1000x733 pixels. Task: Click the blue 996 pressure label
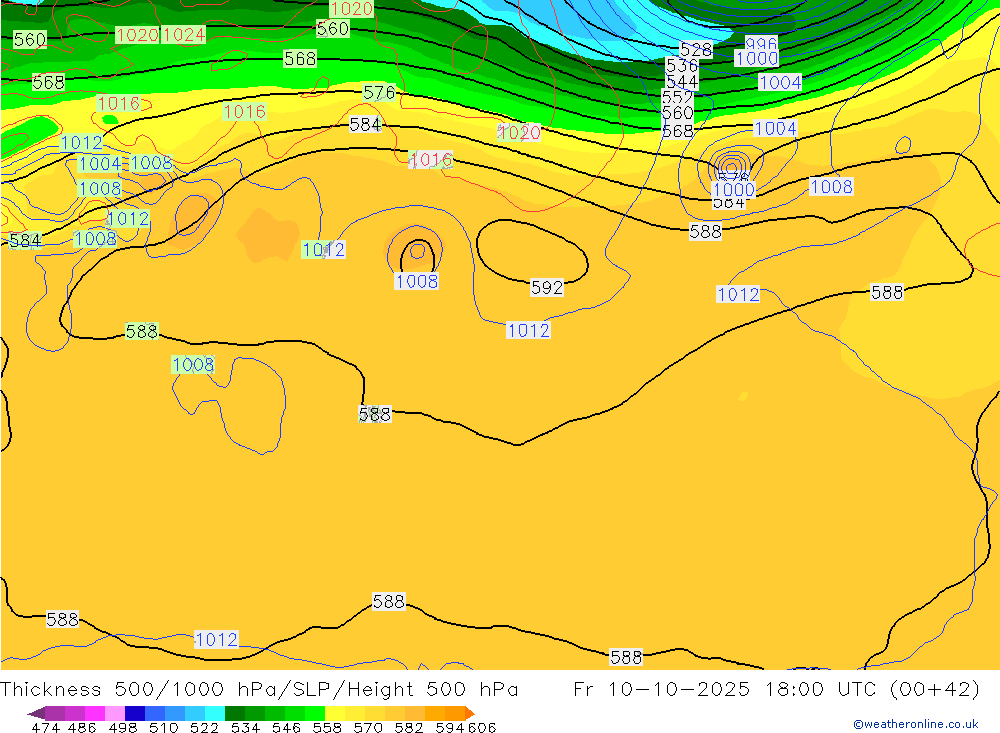(761, 43)
